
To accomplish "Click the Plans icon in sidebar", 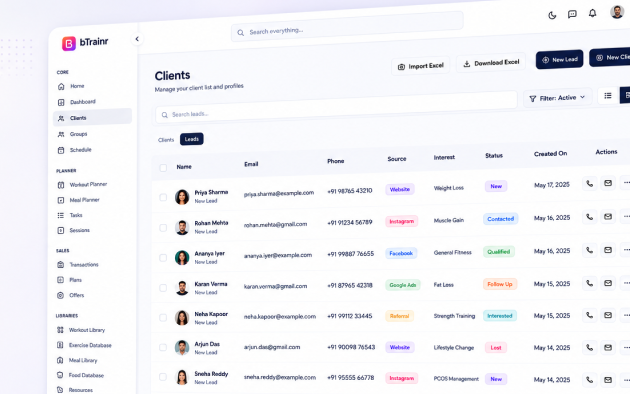I will [x=61, y=280].
